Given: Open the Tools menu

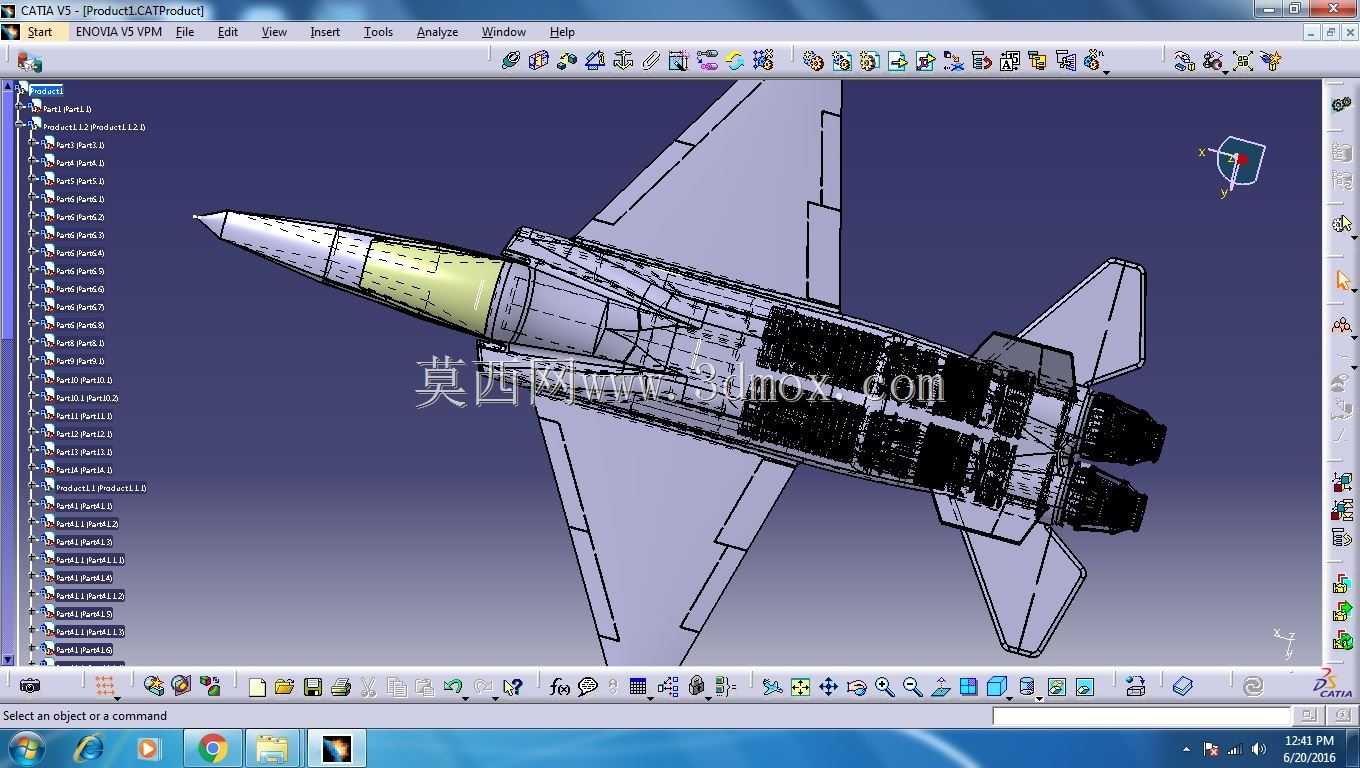Looking at the screenshot, I should click(378, 32).
